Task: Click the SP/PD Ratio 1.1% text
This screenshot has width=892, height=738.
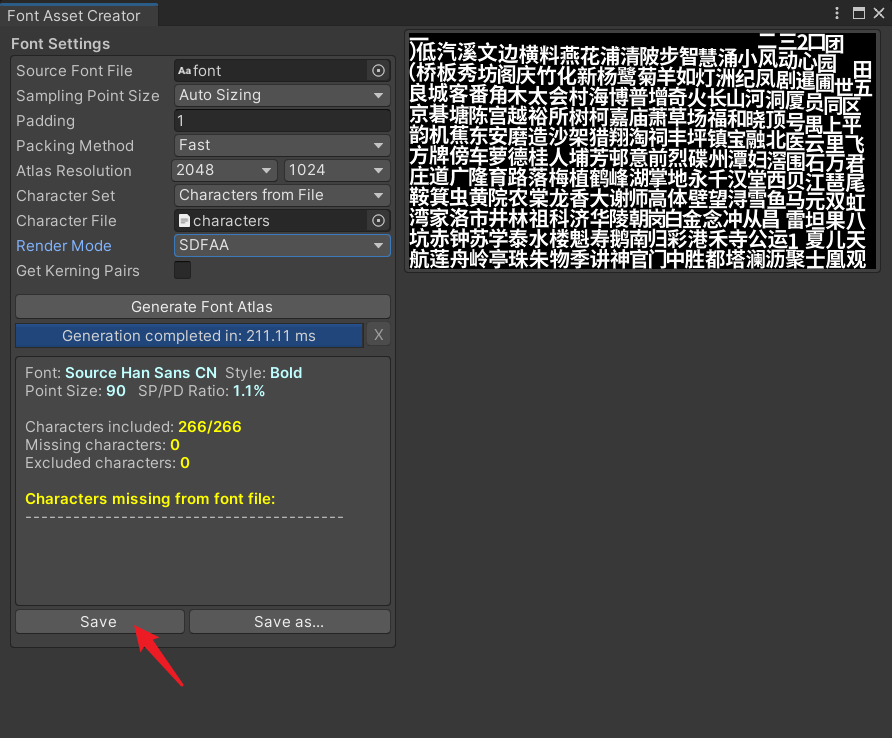Action: 201,391
